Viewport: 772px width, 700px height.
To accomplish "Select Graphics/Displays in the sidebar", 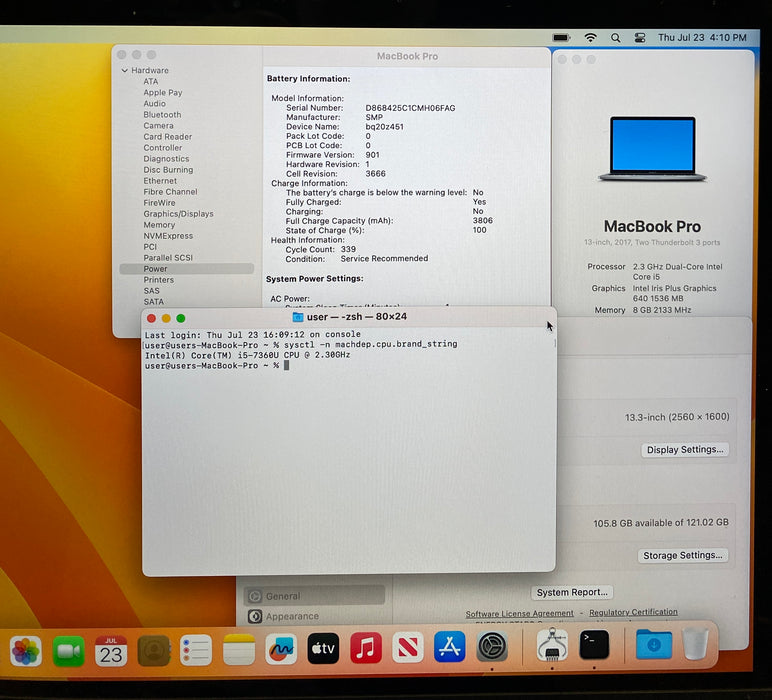I will 178,214.
